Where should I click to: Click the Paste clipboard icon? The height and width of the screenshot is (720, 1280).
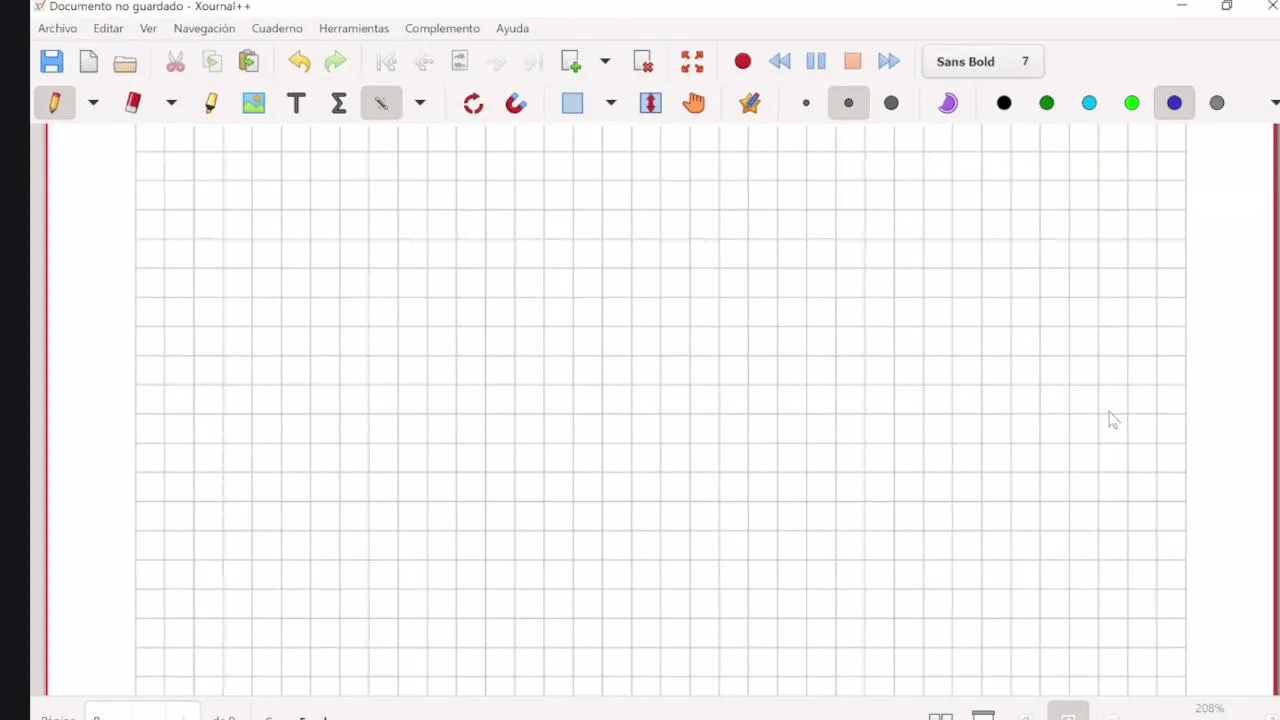coord(249,62)
